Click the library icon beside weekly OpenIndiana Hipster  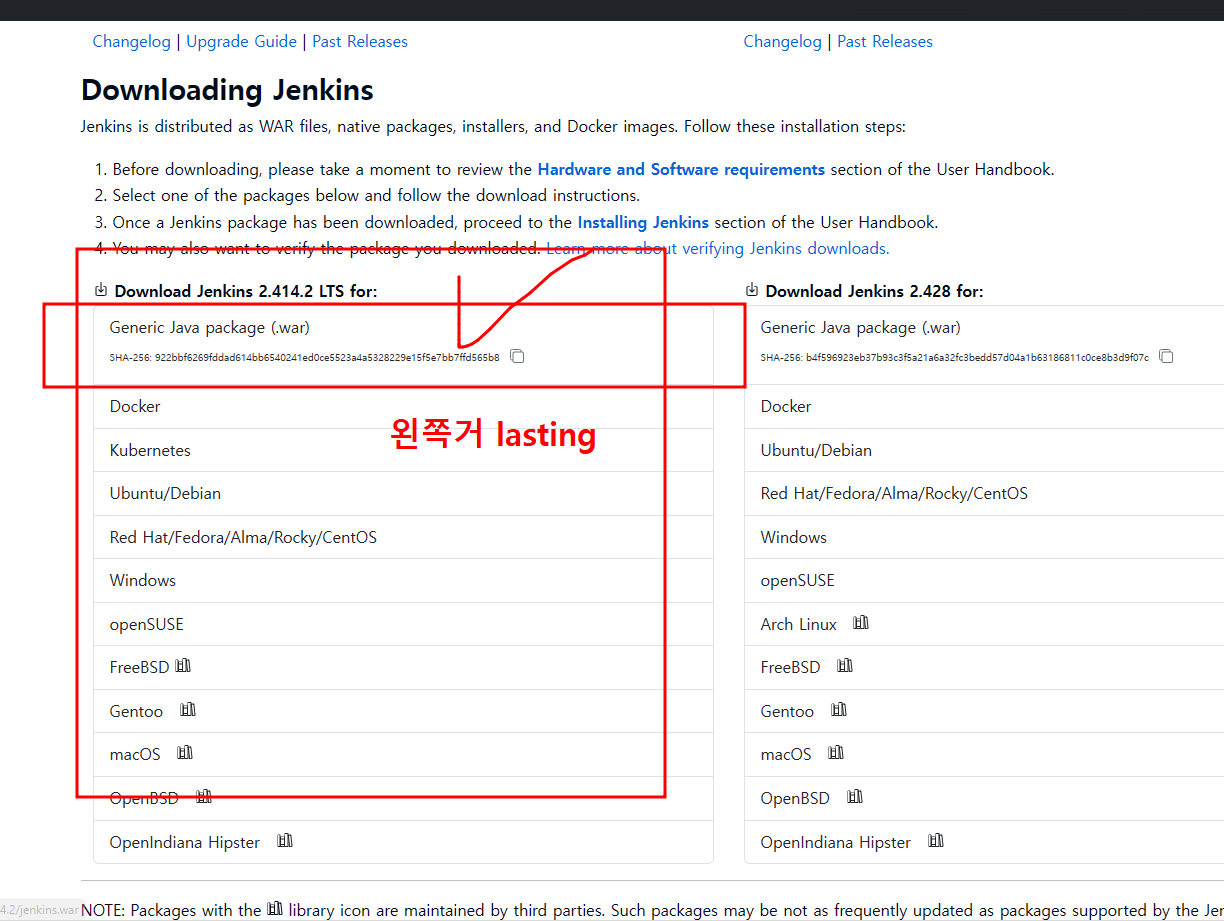click(936, 841)
